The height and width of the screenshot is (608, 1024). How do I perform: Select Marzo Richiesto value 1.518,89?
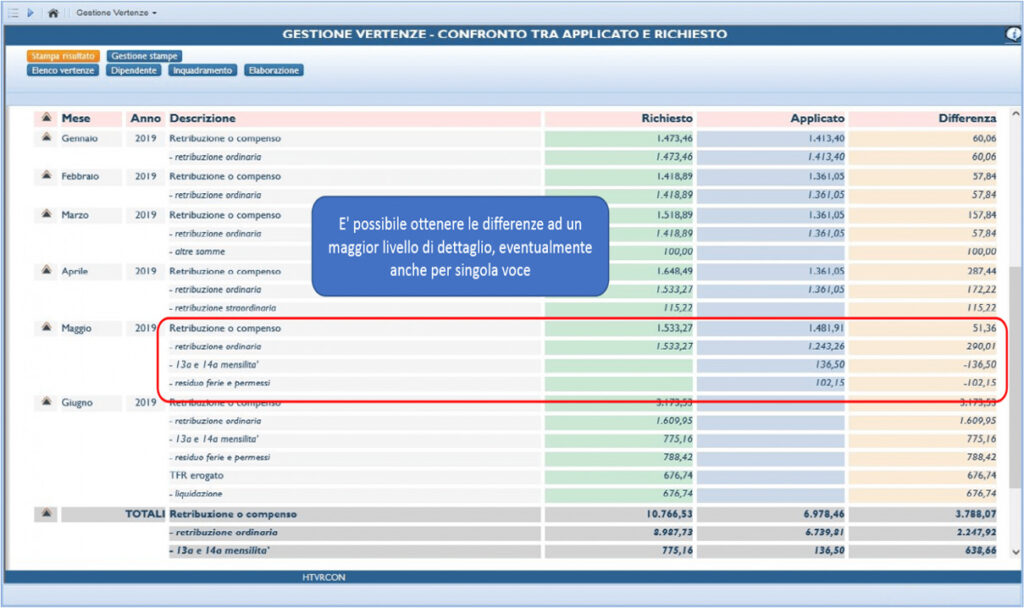point(674,215)
